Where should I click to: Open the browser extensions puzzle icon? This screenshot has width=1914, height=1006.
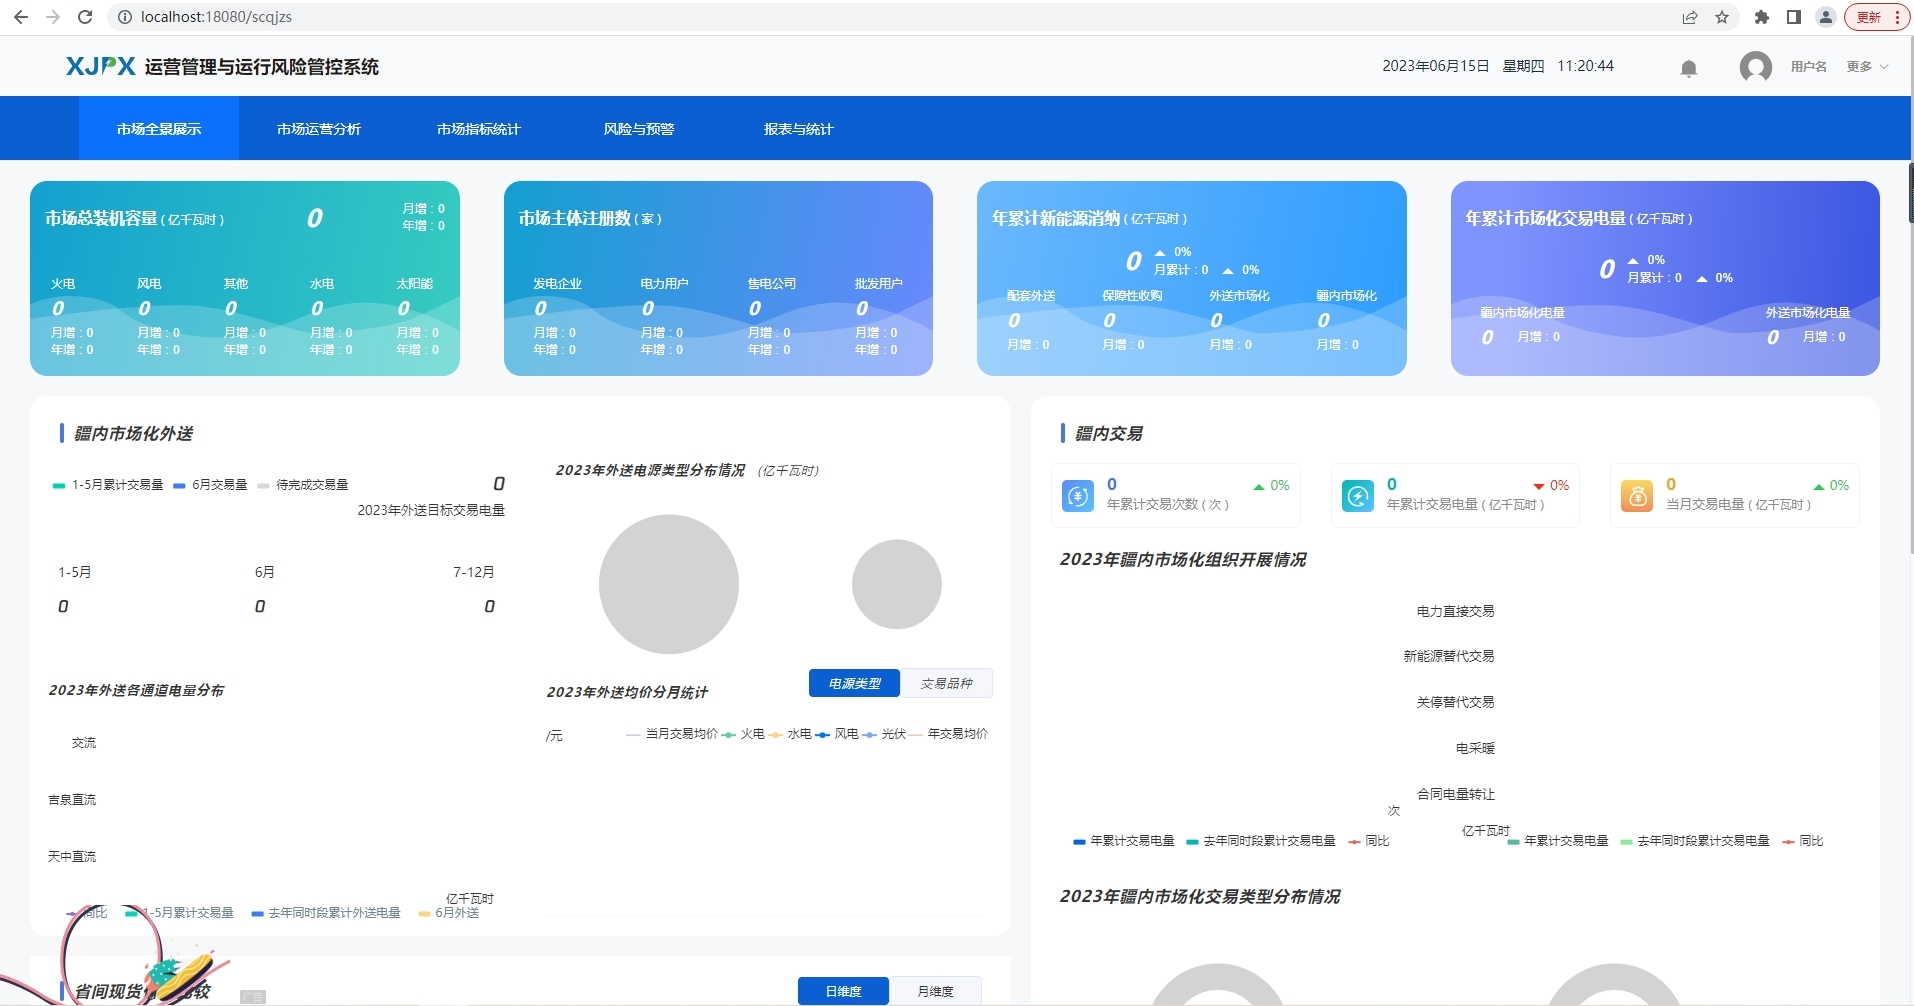(1762, 17)
